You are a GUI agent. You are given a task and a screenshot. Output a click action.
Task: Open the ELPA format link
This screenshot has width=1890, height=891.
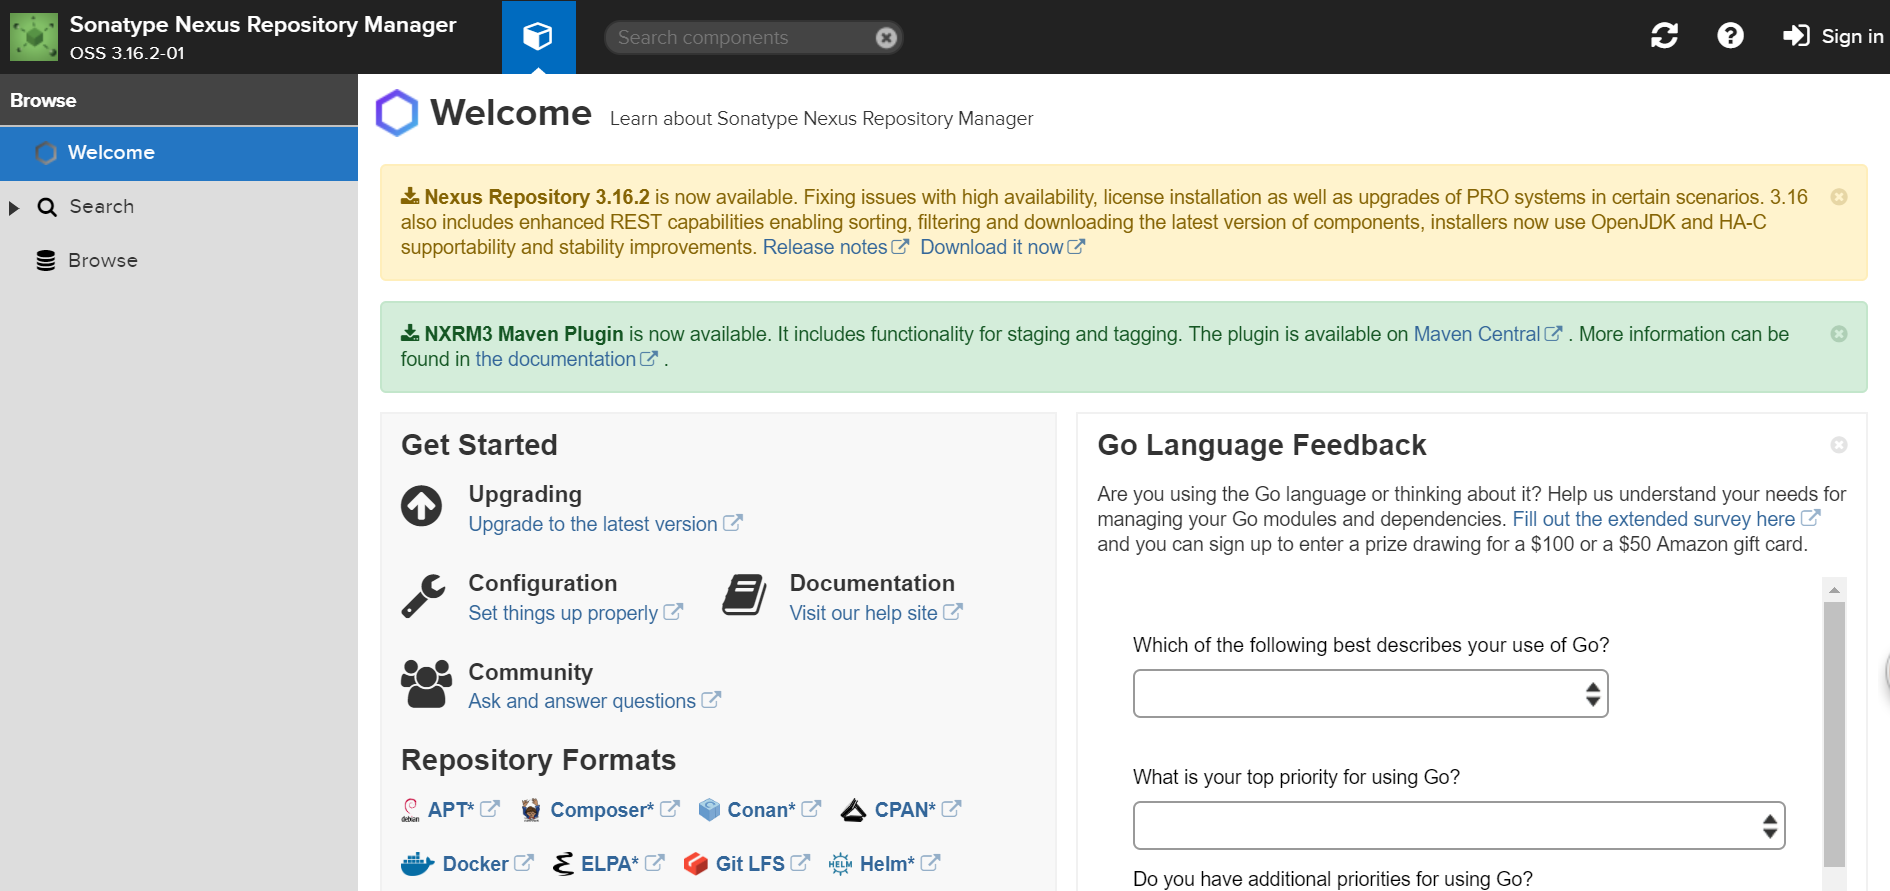point(610,864)
